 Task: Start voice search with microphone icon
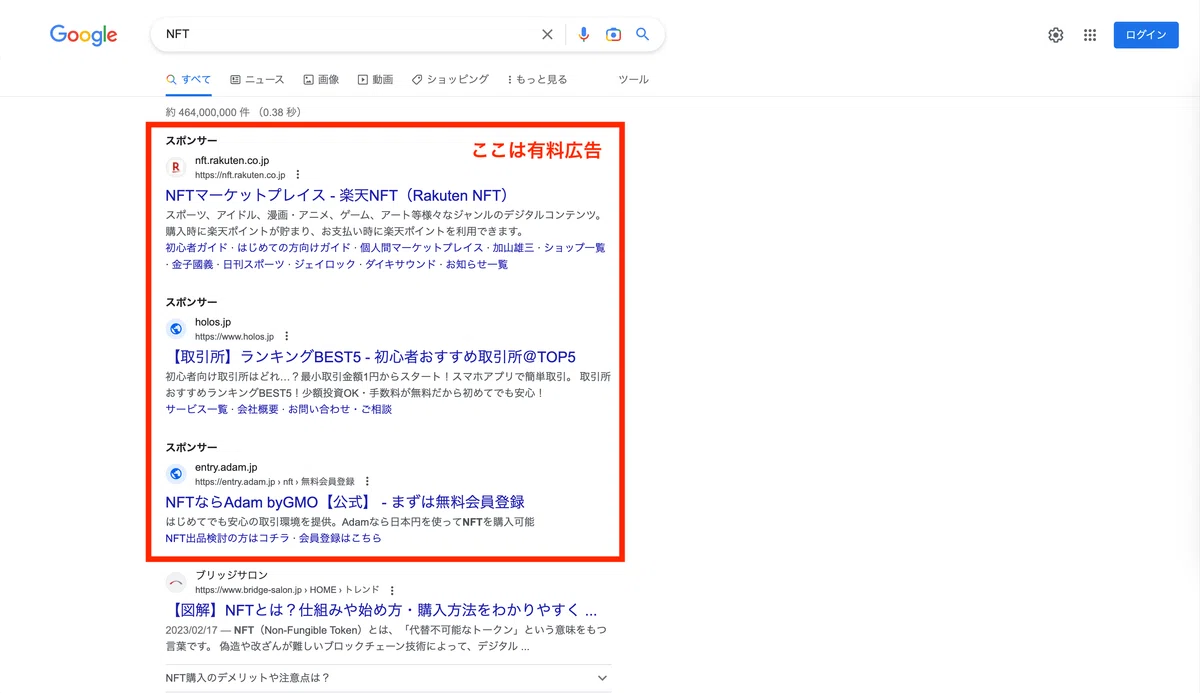click(x=584, y=34)
